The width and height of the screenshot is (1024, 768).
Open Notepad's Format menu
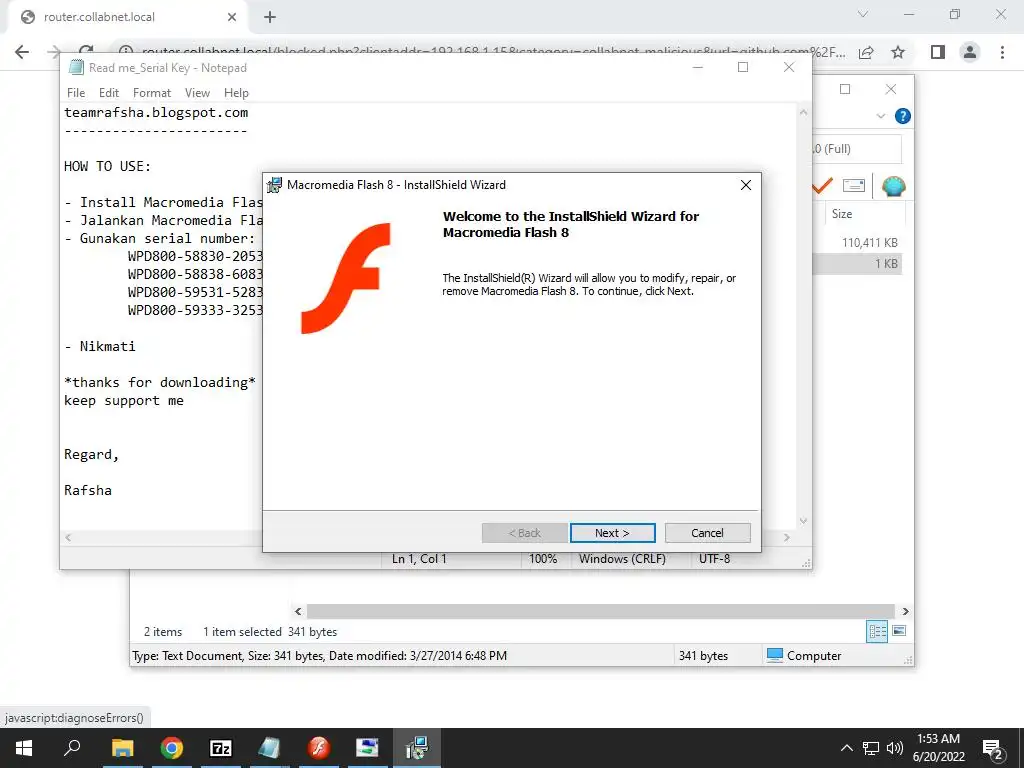152,93
